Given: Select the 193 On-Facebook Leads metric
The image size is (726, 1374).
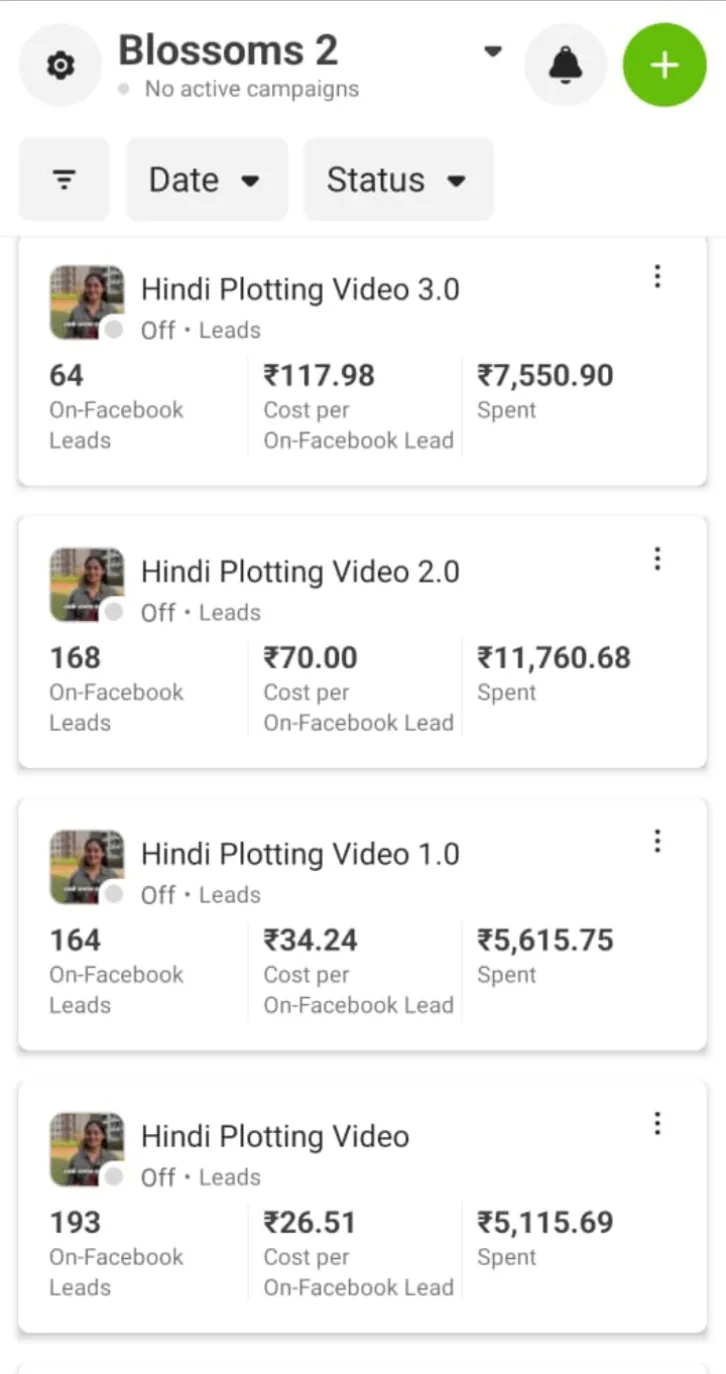Looking at the screenshot, I should (76, 1222).
